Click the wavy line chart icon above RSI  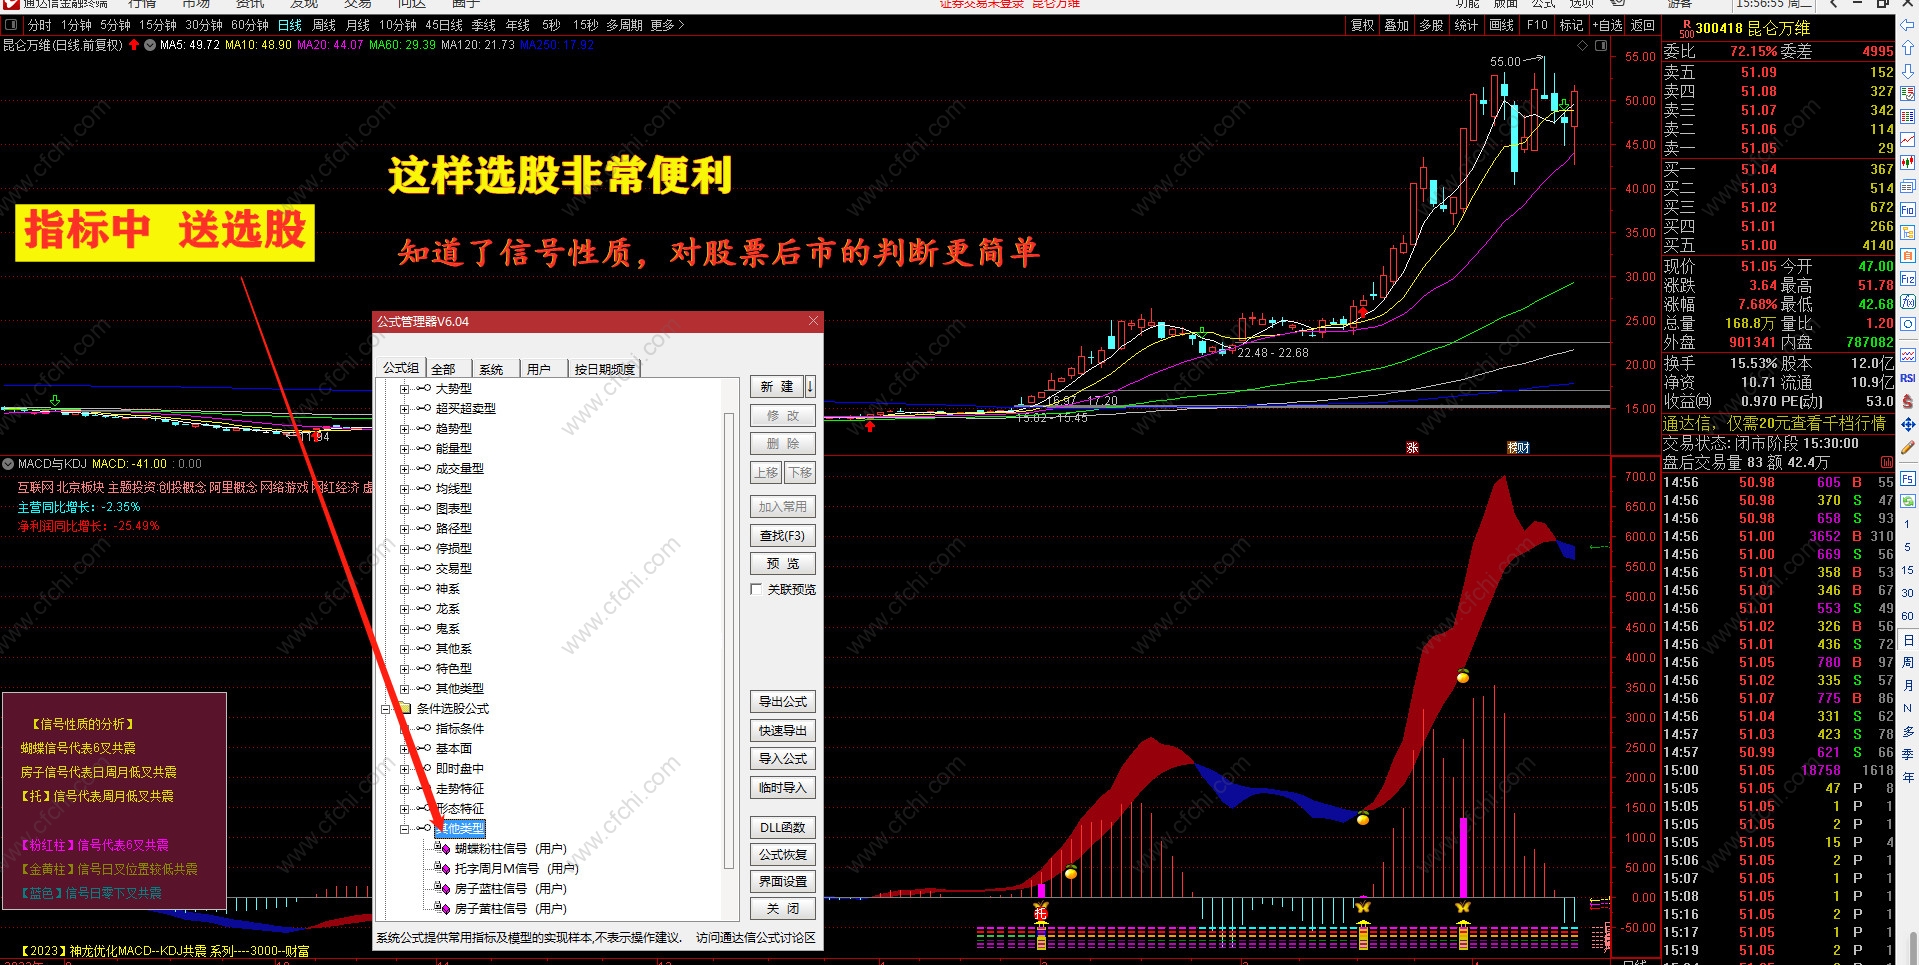tap(1908, 355)
